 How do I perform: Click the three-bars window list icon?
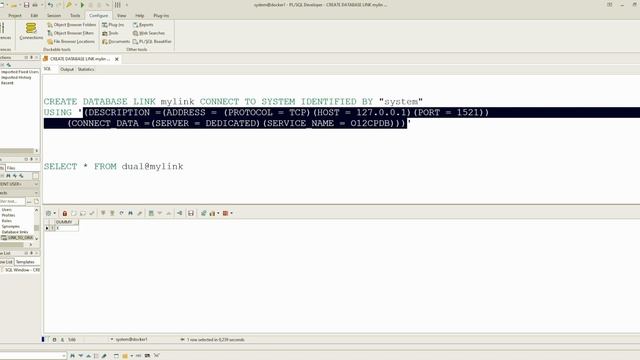tap(118, 5)
